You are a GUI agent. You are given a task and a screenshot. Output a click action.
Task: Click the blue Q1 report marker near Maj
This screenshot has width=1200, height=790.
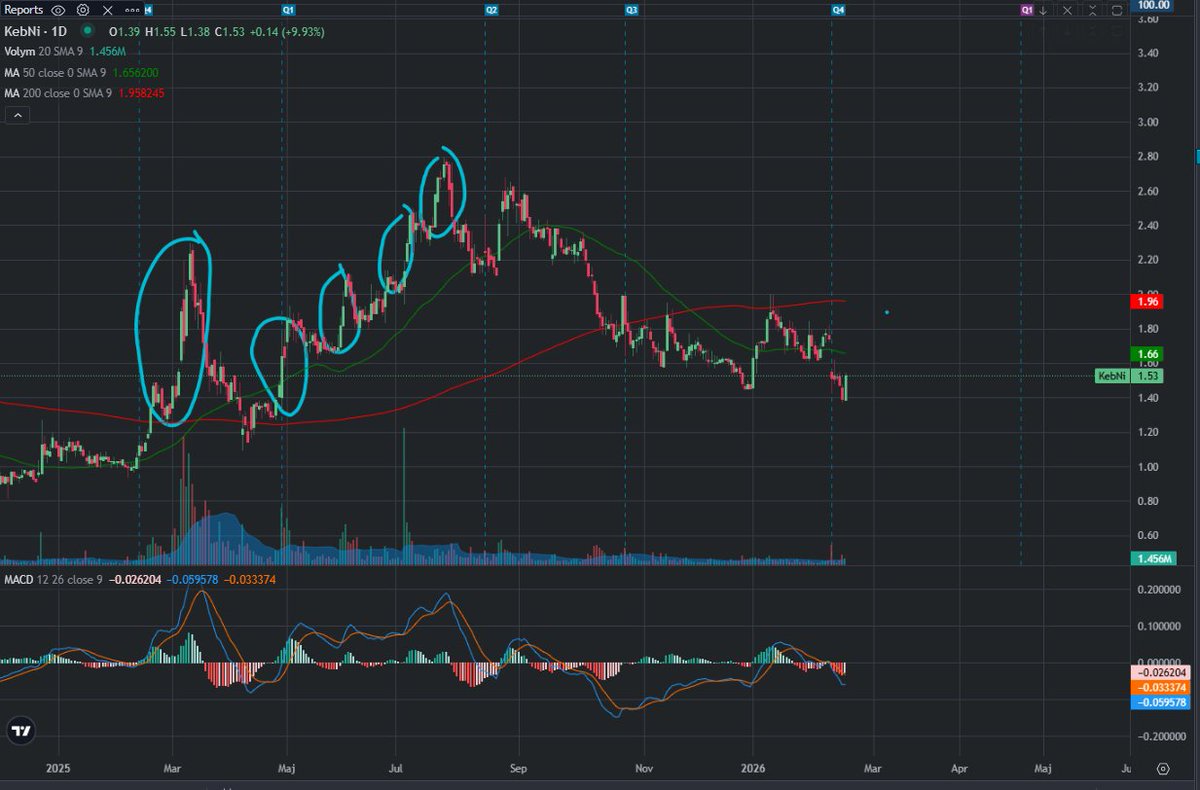click(288, 10)
